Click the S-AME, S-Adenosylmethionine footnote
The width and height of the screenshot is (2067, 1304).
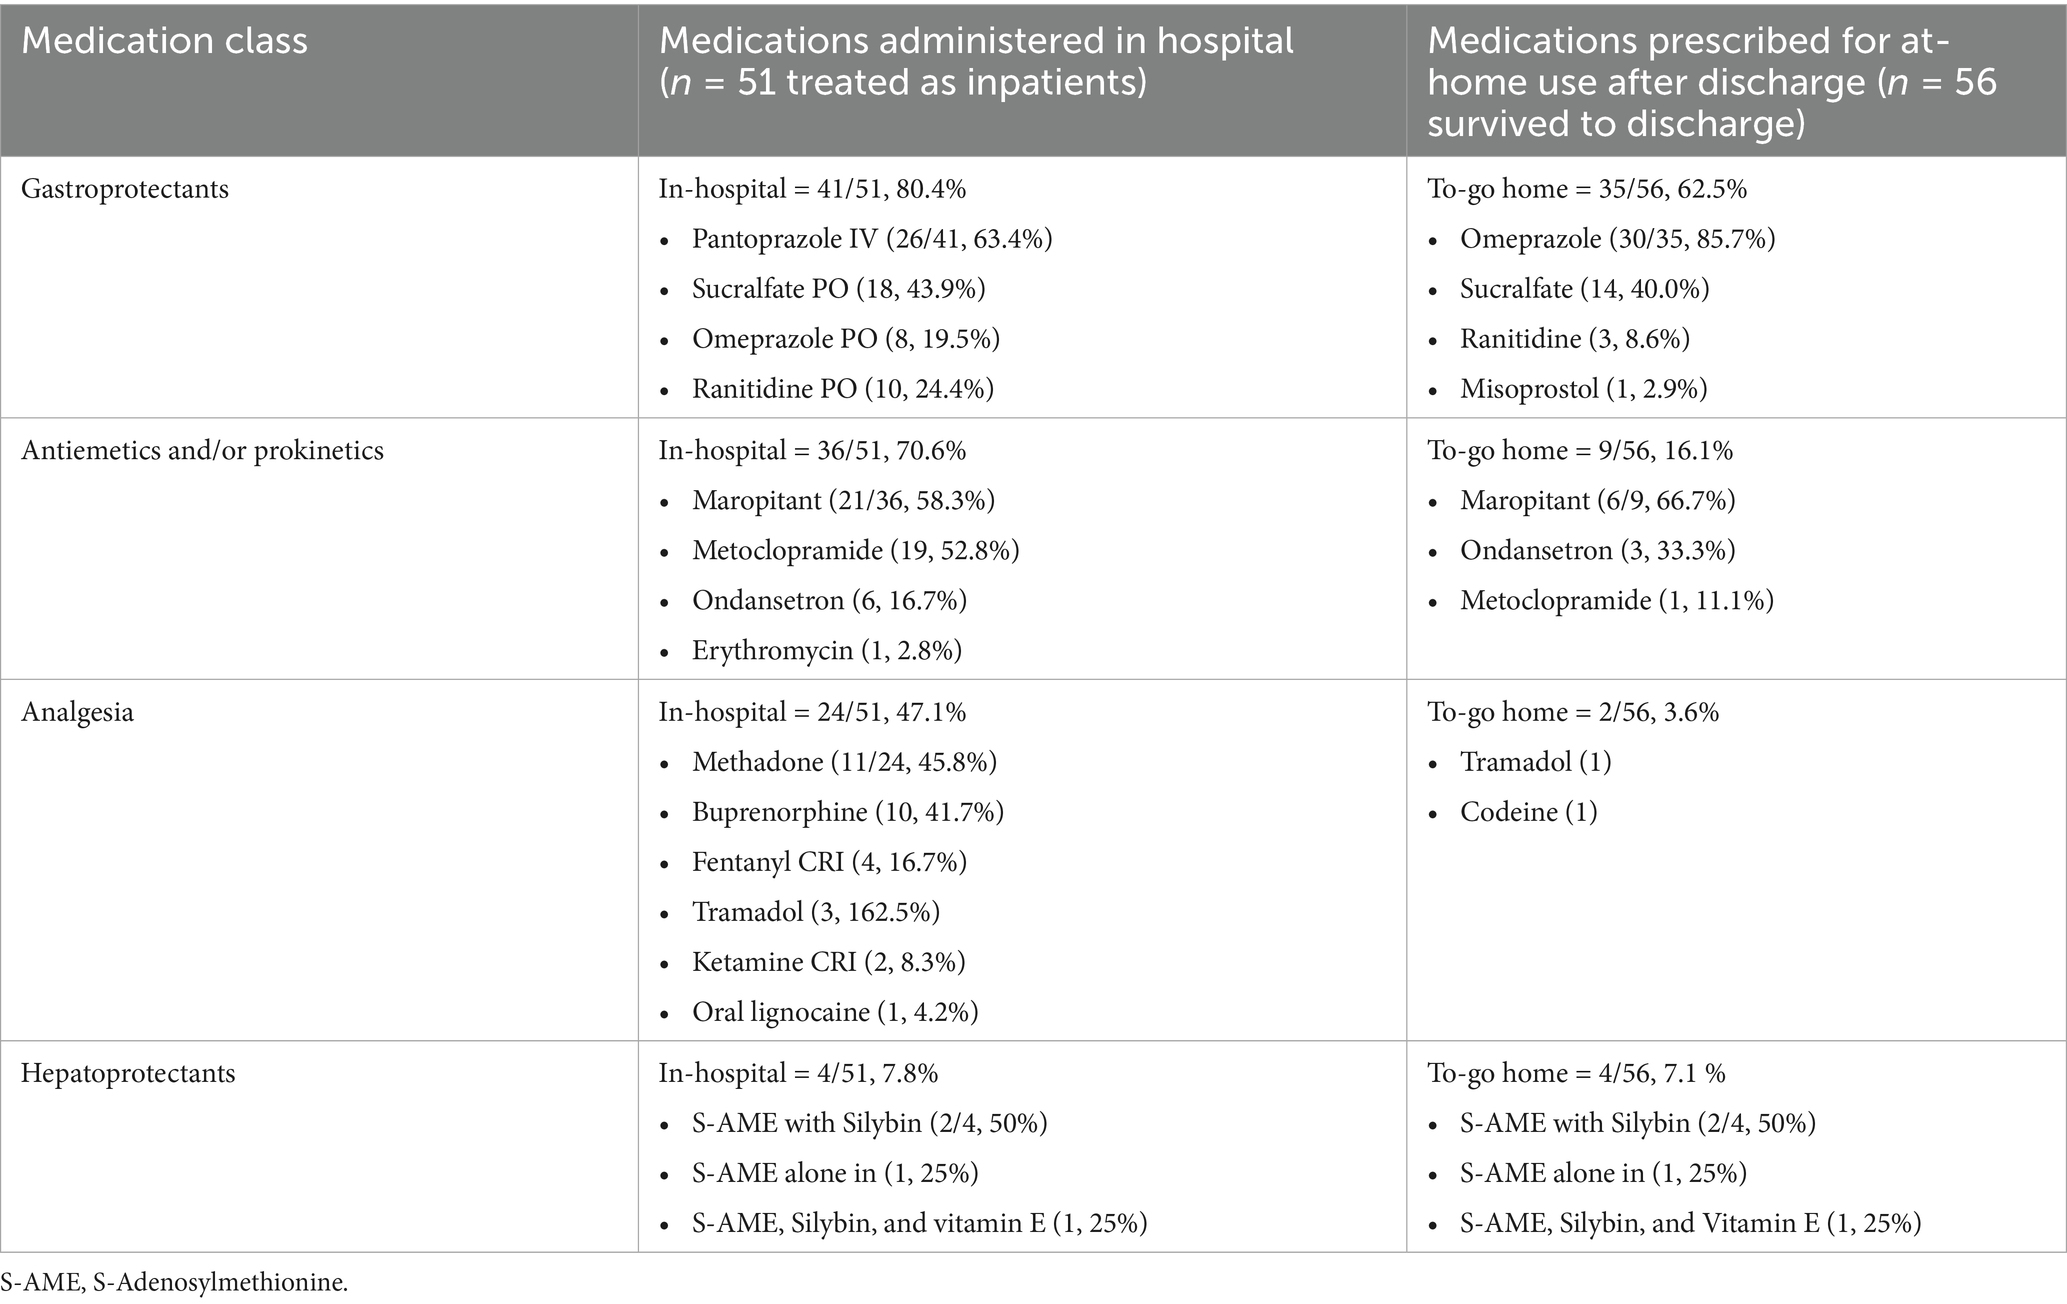pyautogui.click(x=175, y=1283)
